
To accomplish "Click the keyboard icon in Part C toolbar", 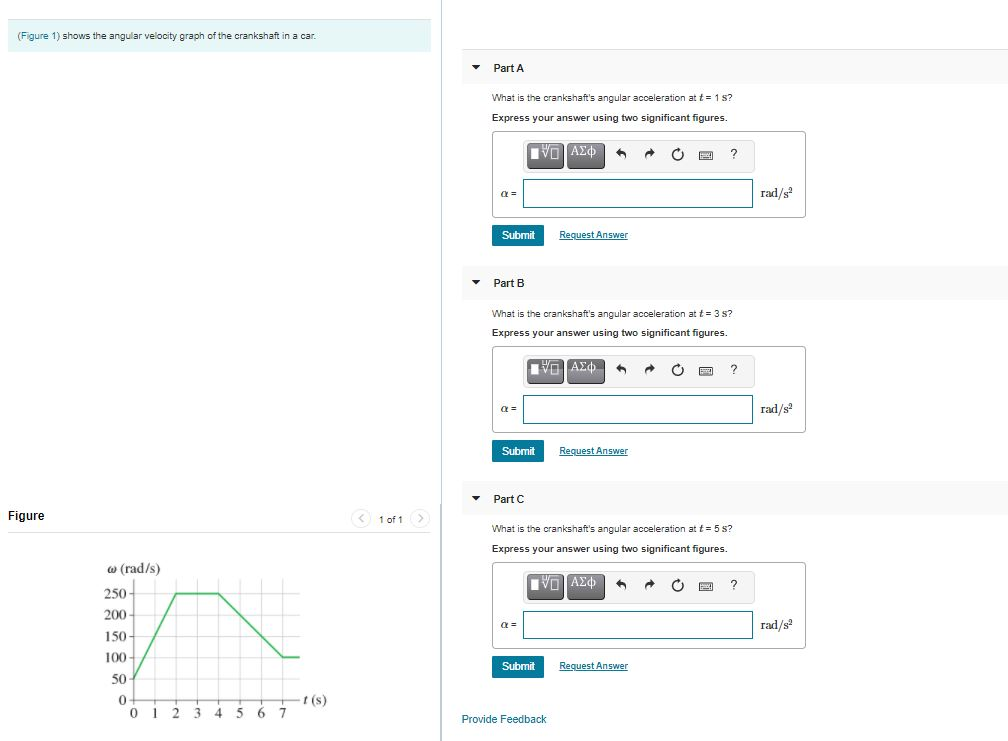I will [x=705, y=586].
